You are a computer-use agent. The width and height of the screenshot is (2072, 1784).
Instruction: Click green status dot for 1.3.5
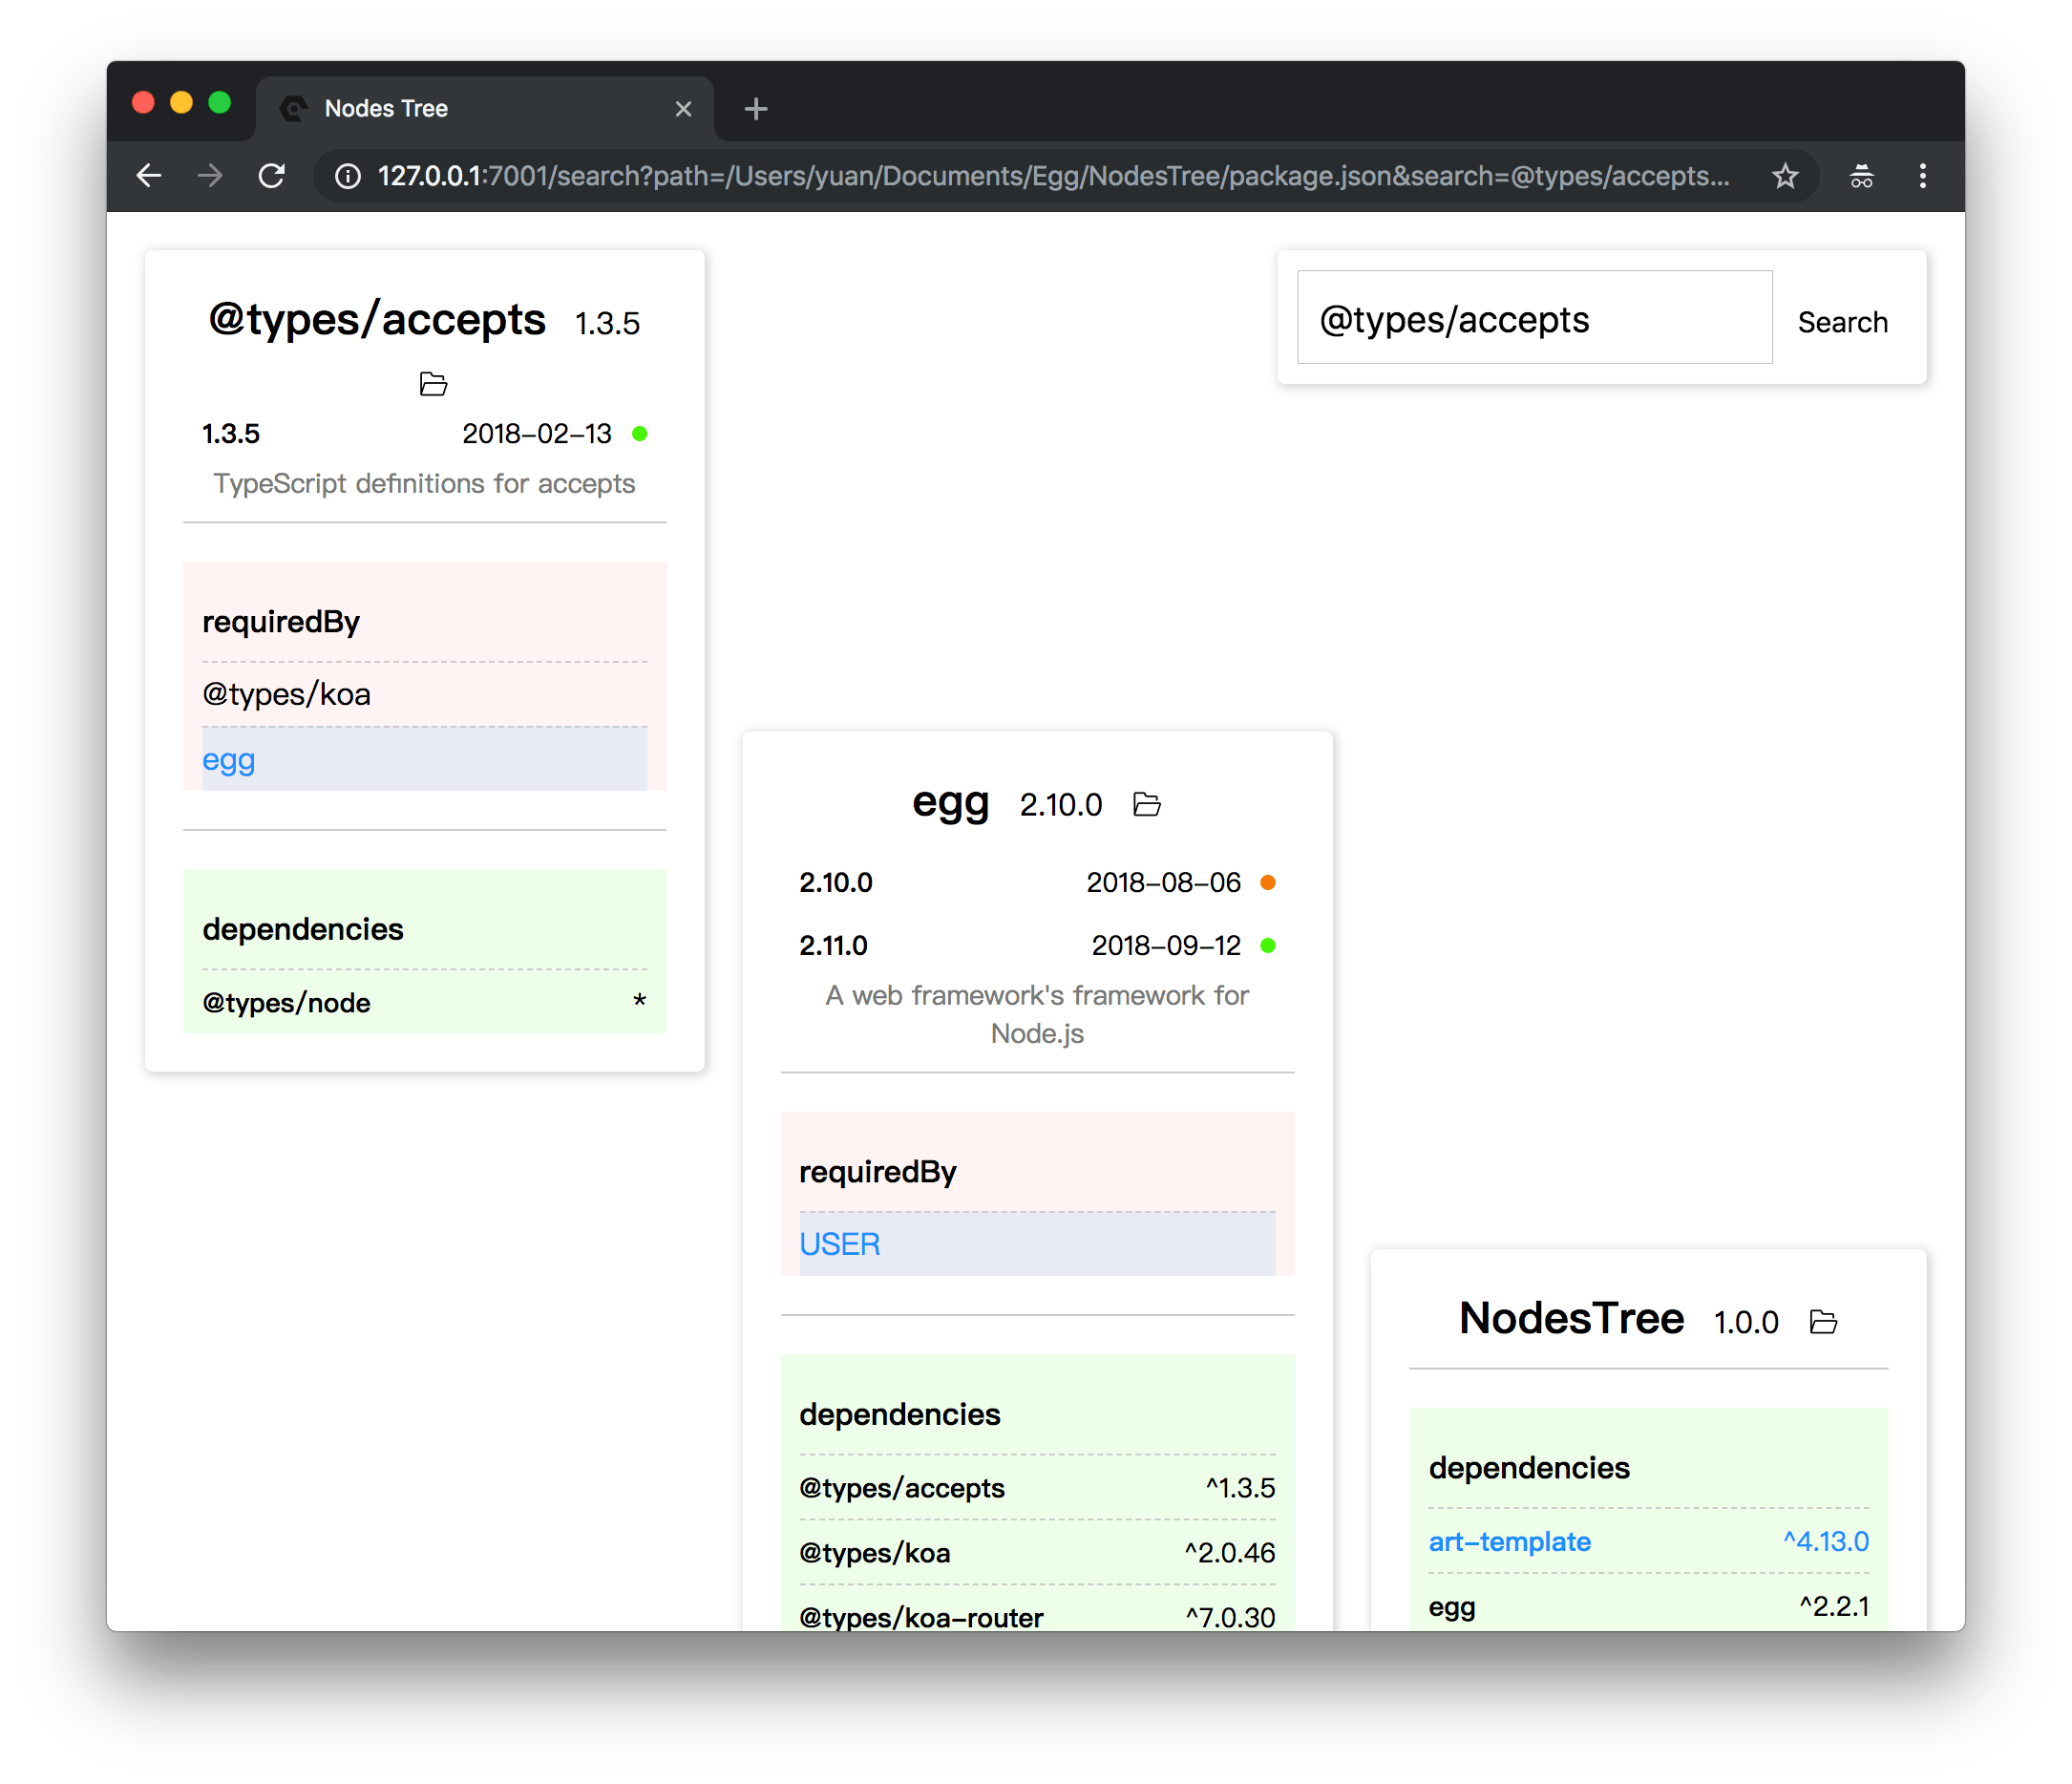pos(640,433)
